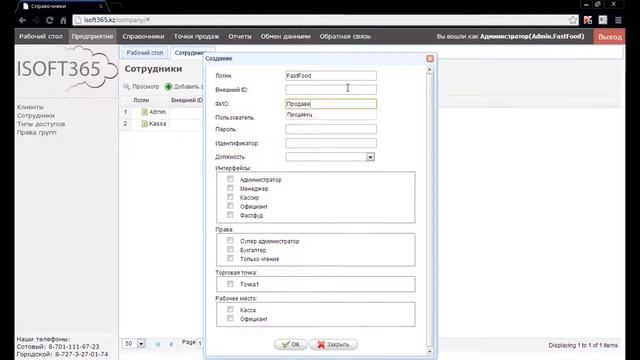The height and width of the screenshot is (360, 640).
Task: Log out with the Выход button
Action: pyautogui.click(x=609, y=37)
